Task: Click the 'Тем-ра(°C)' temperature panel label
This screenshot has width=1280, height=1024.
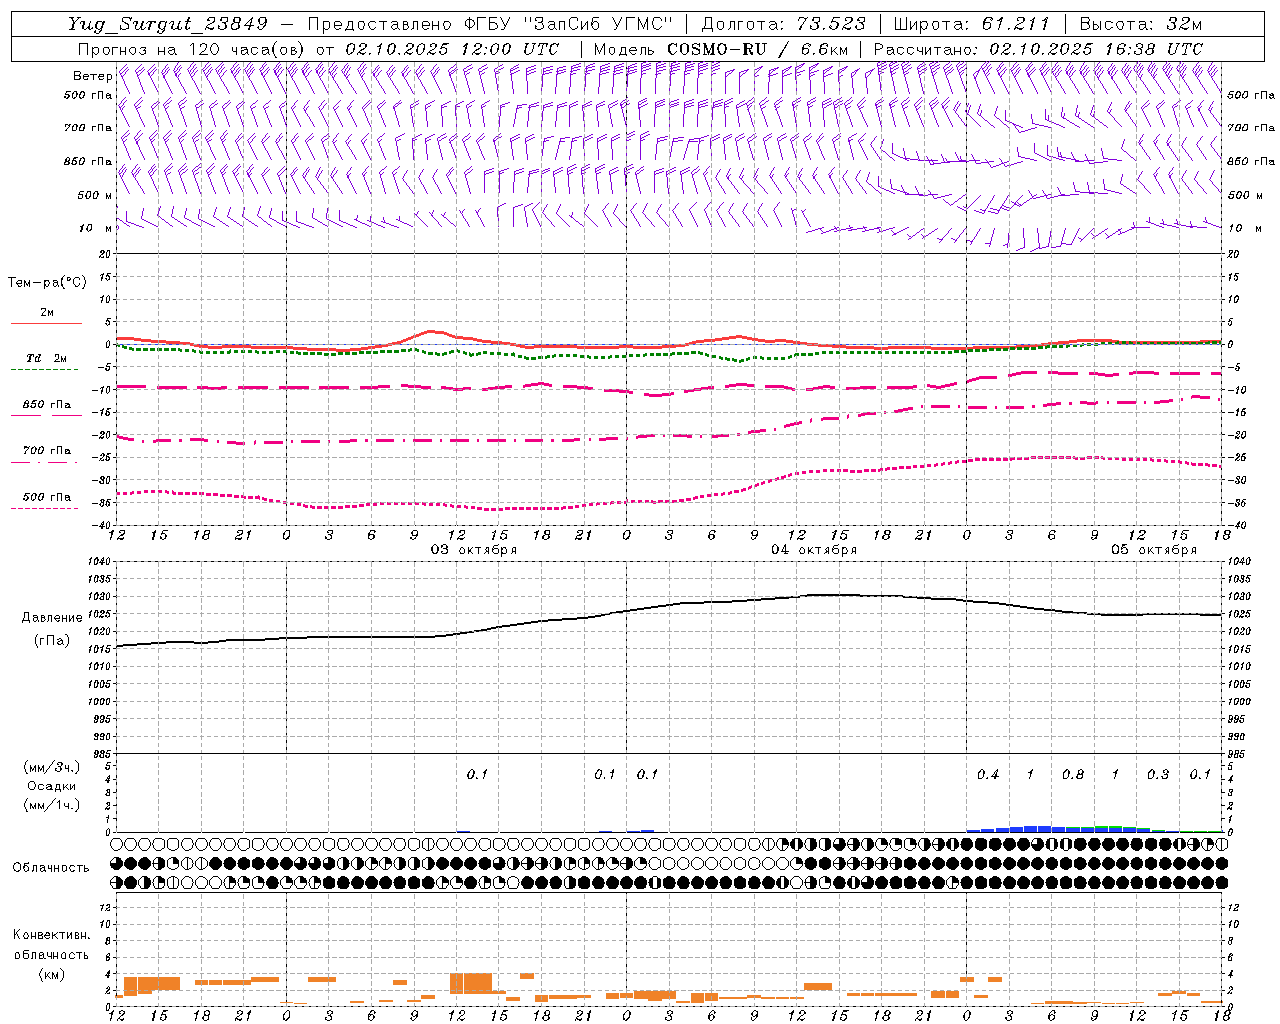Action: point(47,283)
